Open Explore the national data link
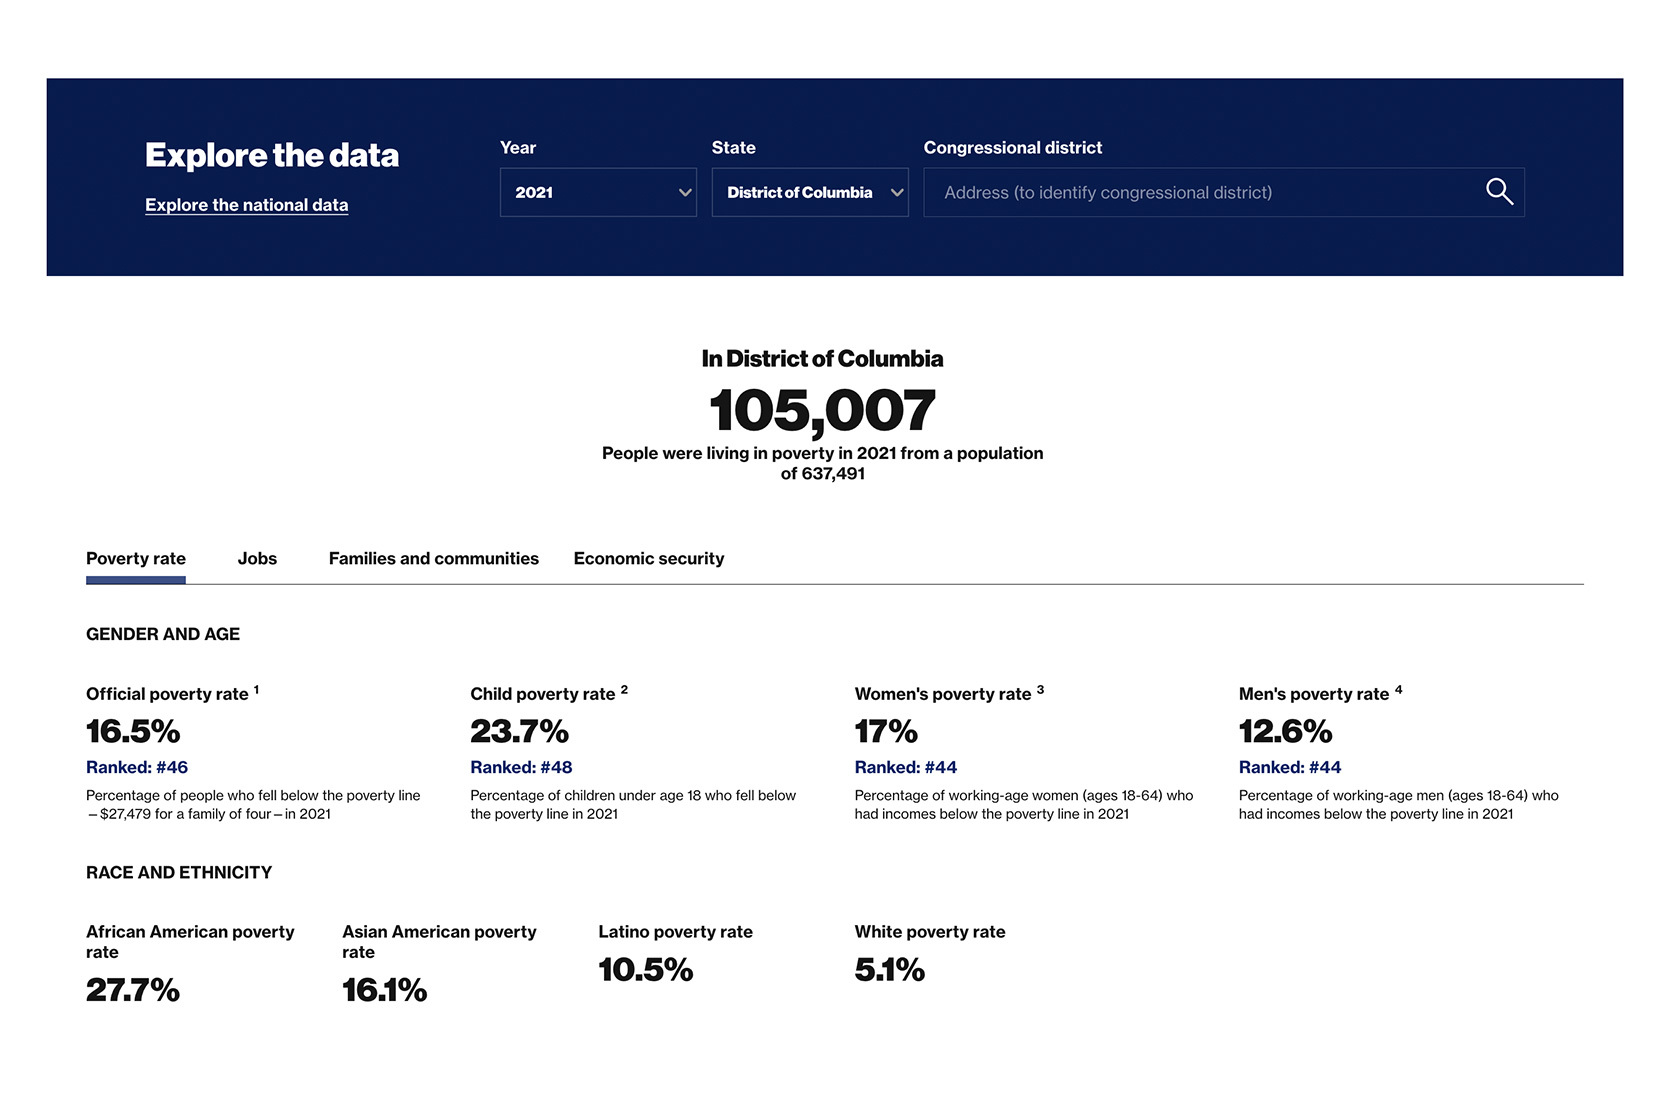Viewport: 1680px width, 1120px height. (246, 205)
